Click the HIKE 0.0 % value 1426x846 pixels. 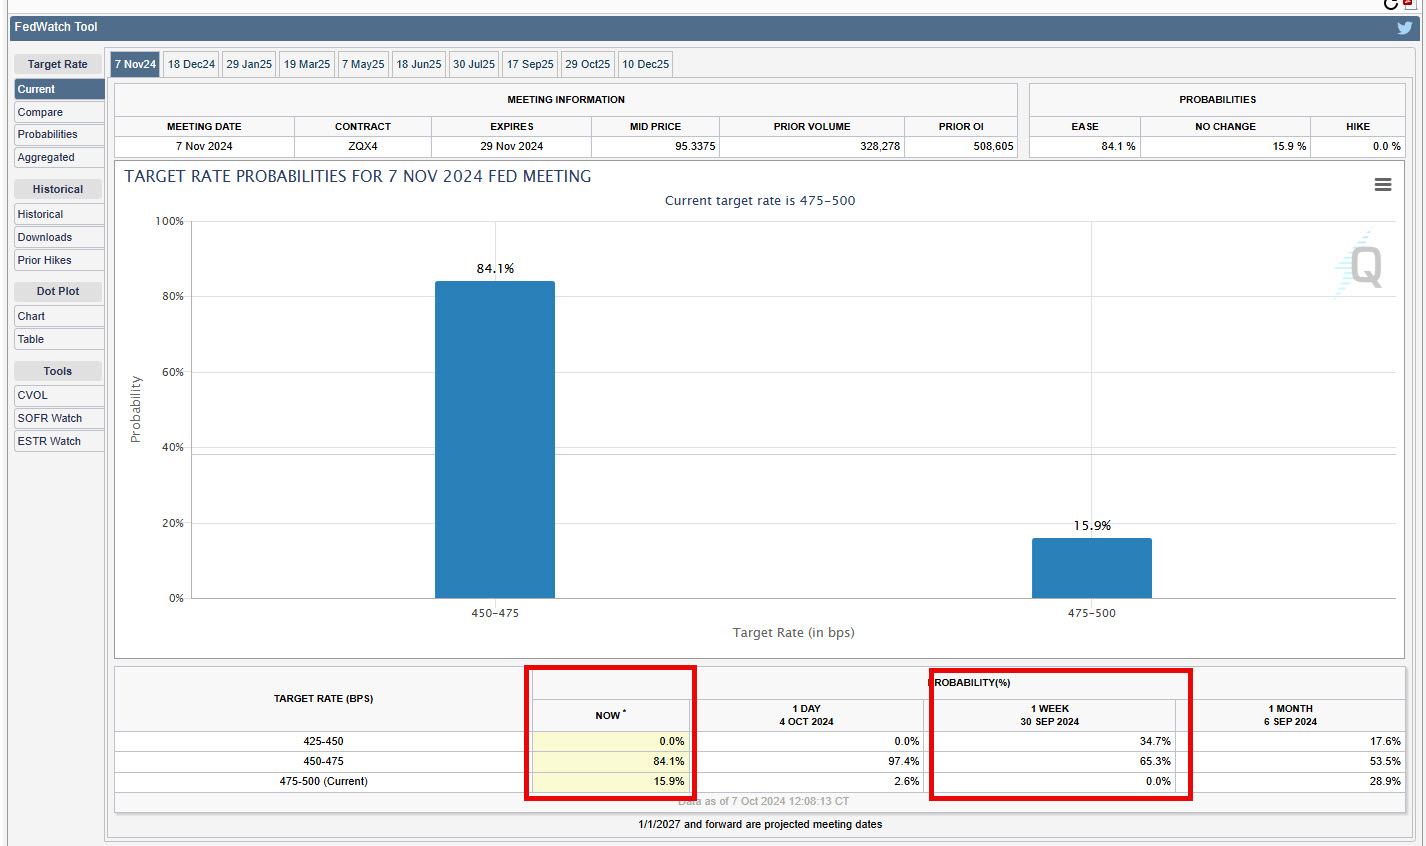point(1386,146)
